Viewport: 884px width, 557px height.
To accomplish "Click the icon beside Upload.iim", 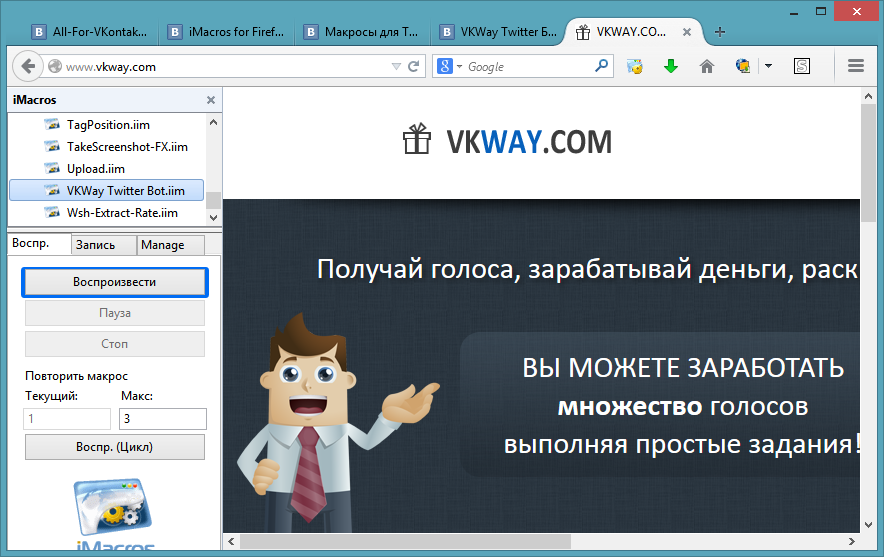I will click(52, 169).
